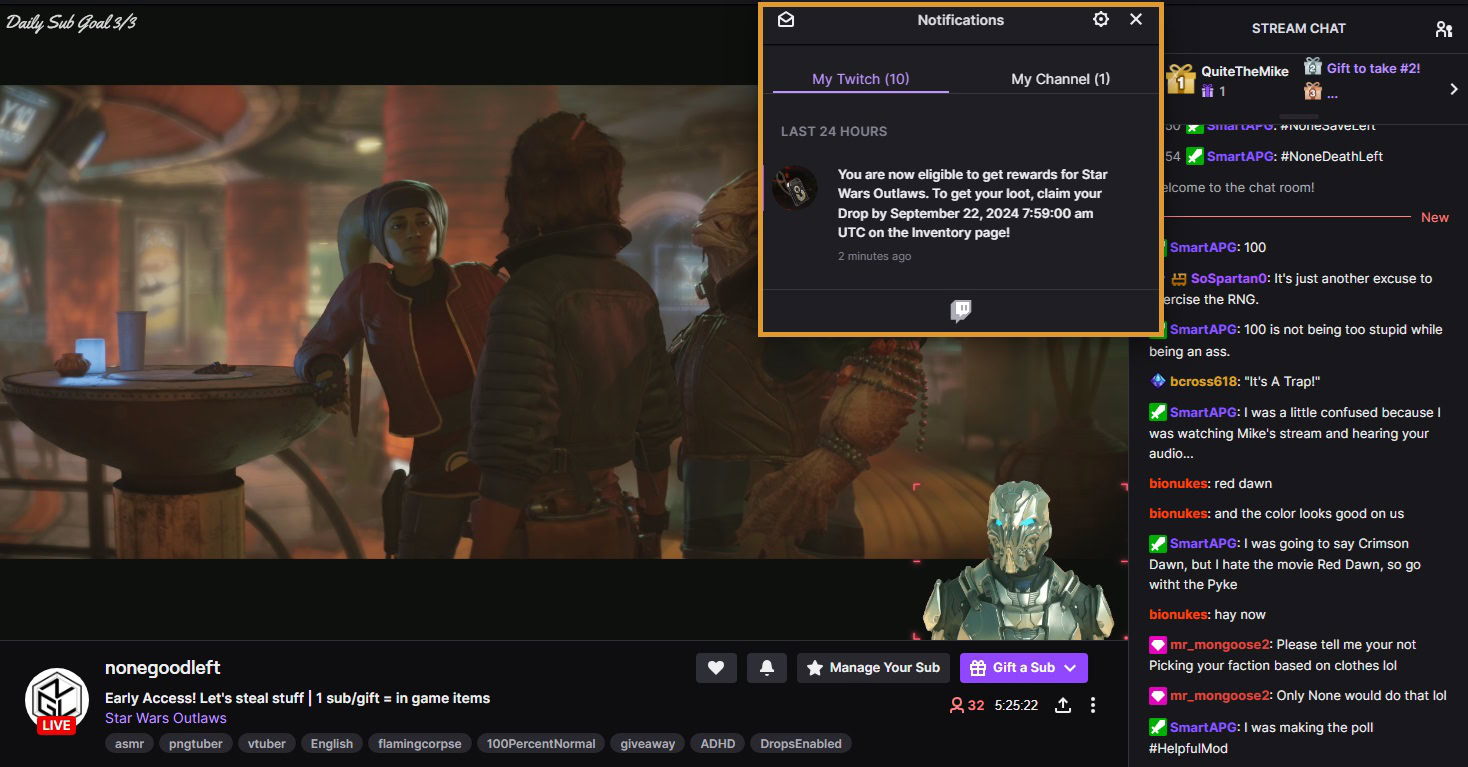Click the follow heart button
The image size is (1468, 767).
pos(716,668)
